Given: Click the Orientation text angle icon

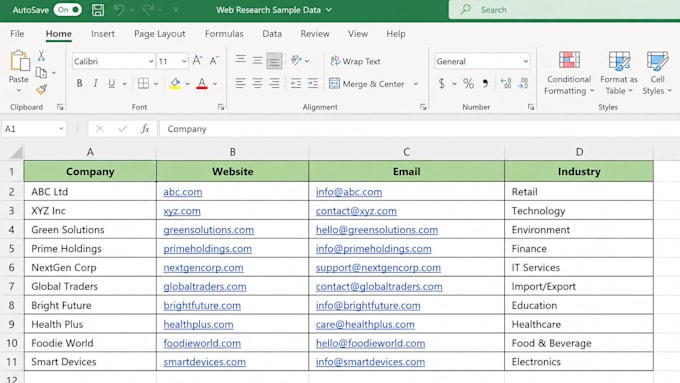Looking at the screenshot, I should 296,60.
